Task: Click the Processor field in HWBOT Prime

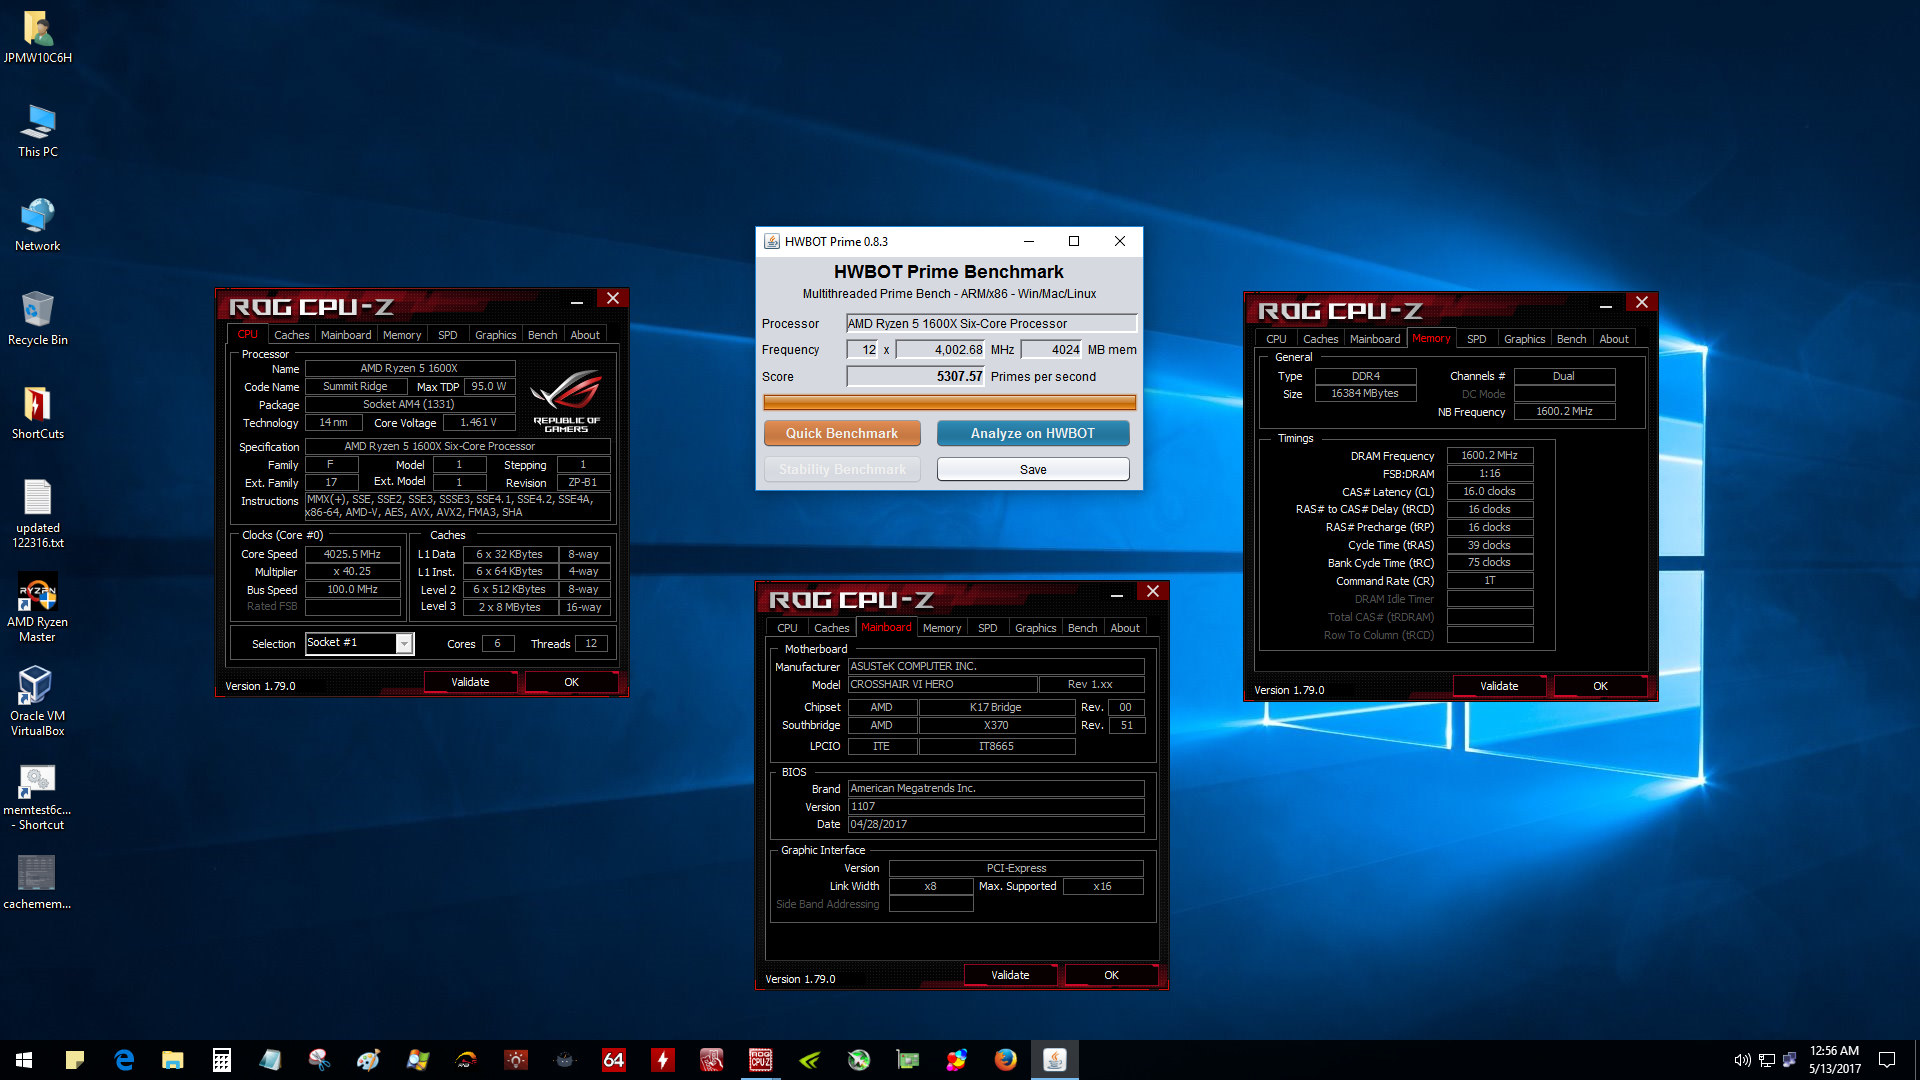Action: 991,323
